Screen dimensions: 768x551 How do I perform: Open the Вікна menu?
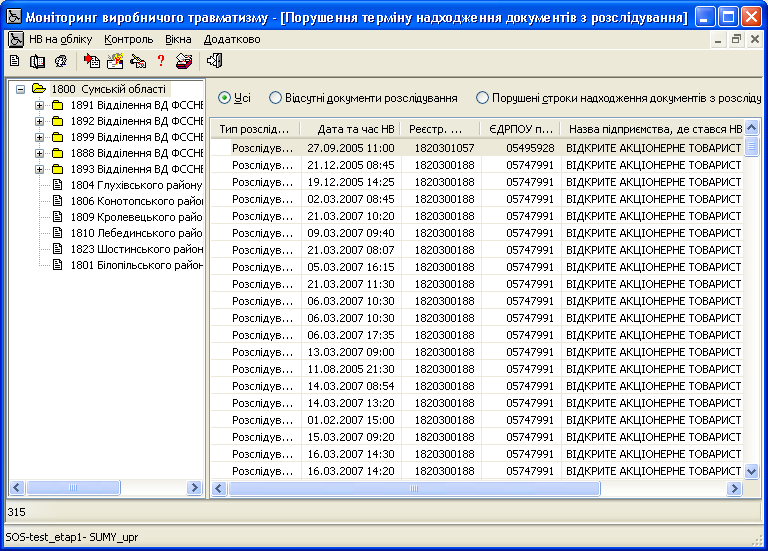click(178, 39)
